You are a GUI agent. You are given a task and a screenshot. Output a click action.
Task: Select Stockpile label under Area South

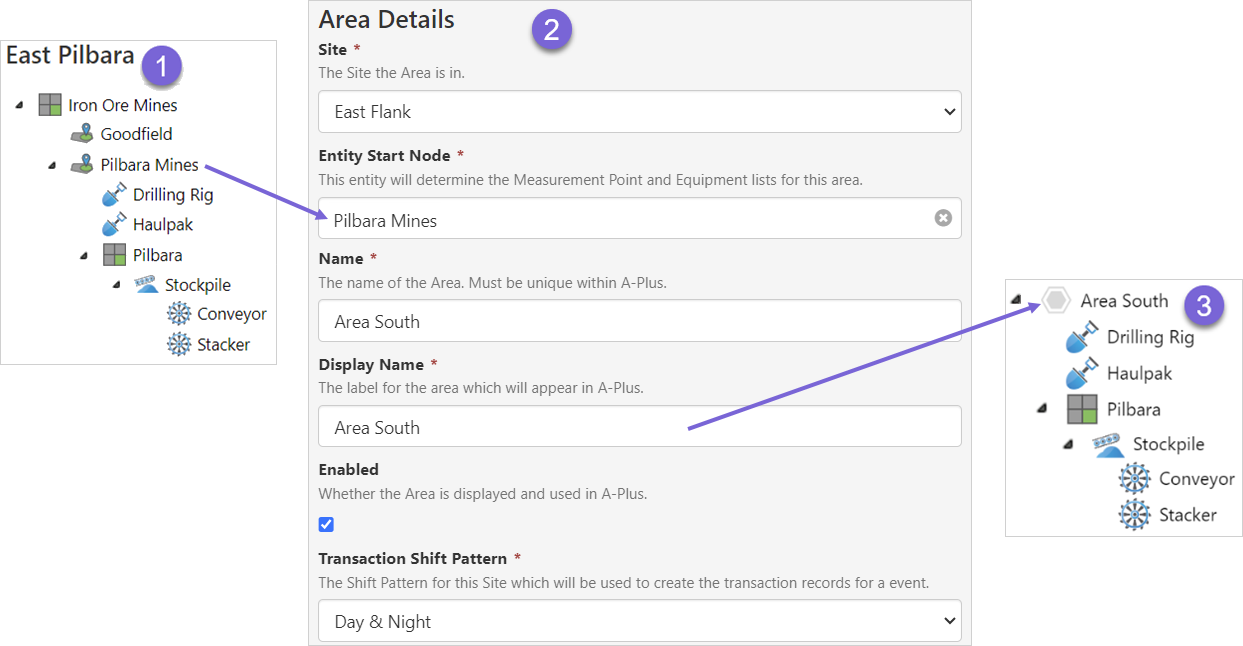point(1168,444)
